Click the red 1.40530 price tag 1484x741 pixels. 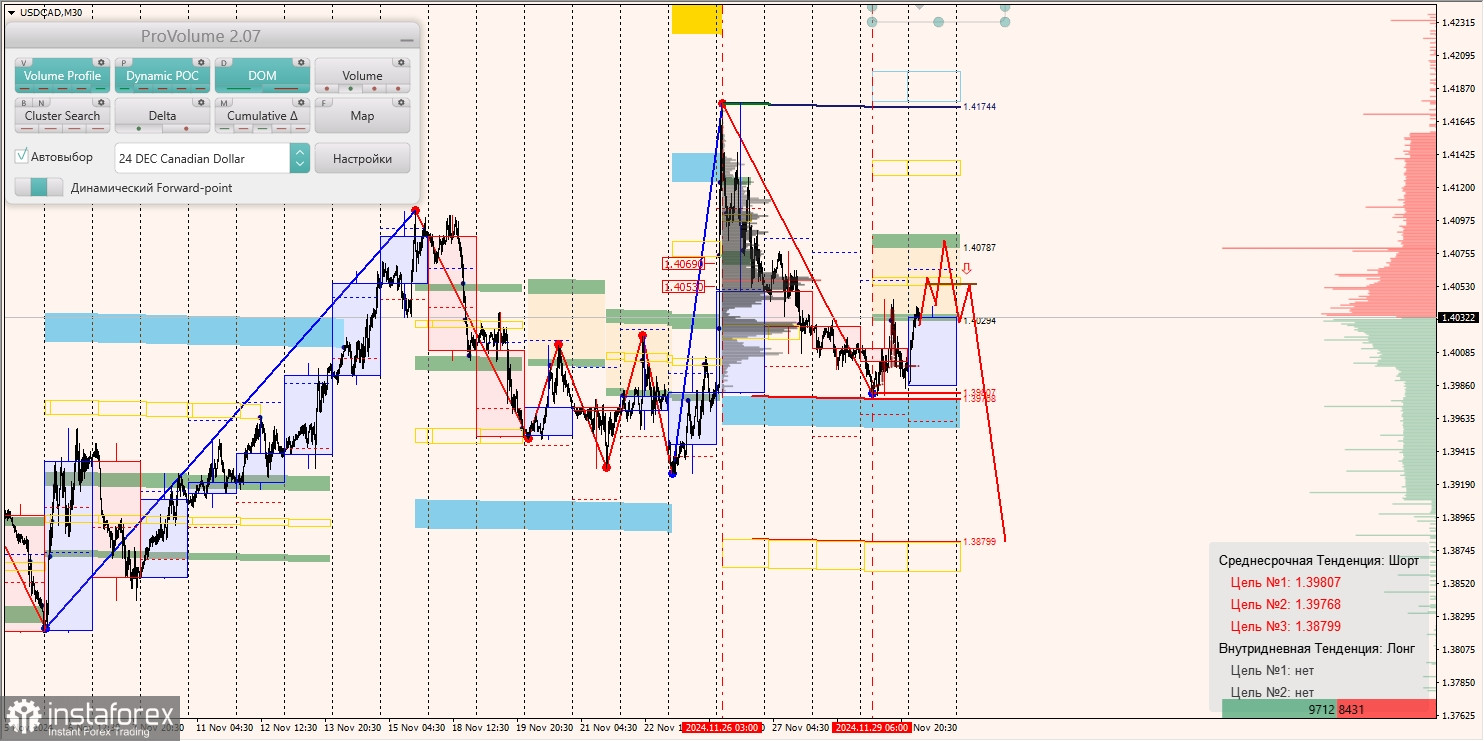684,286
